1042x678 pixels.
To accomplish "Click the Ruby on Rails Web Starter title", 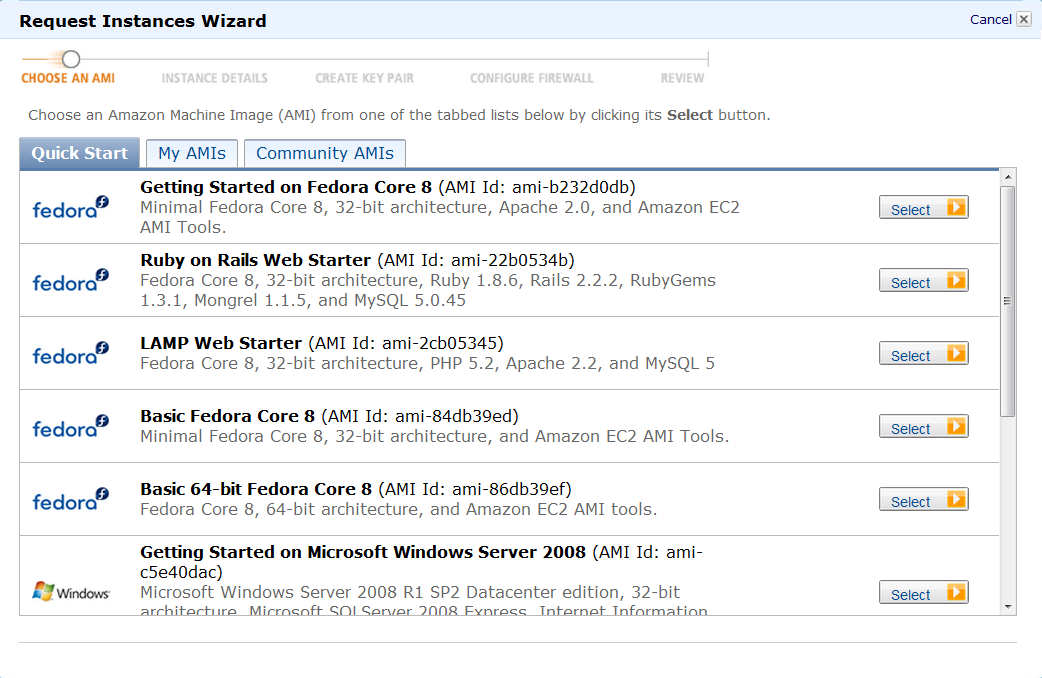I will click(x=255, y=261).
